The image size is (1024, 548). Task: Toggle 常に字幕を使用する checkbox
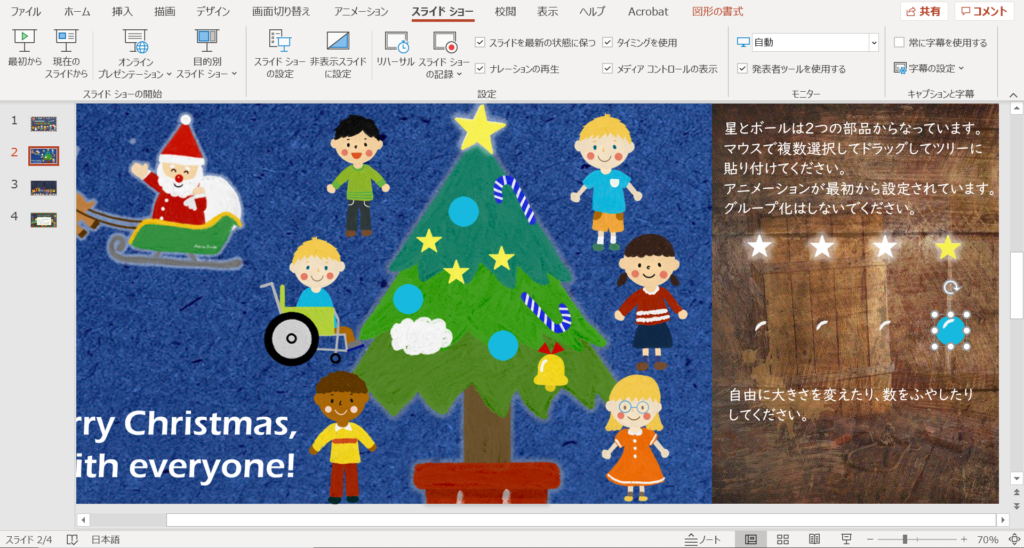[x=899, y=42]
